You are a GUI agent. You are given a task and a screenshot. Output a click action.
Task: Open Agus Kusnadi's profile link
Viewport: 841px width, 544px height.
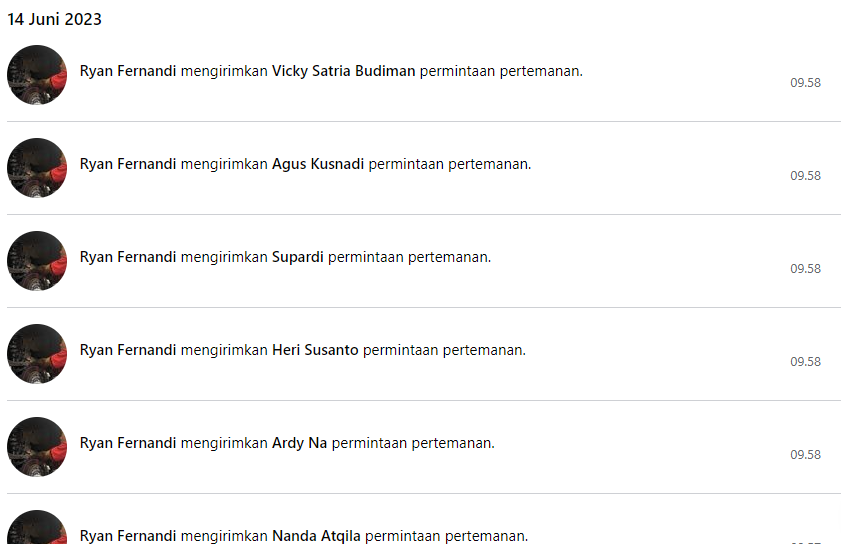pos(318,164)
